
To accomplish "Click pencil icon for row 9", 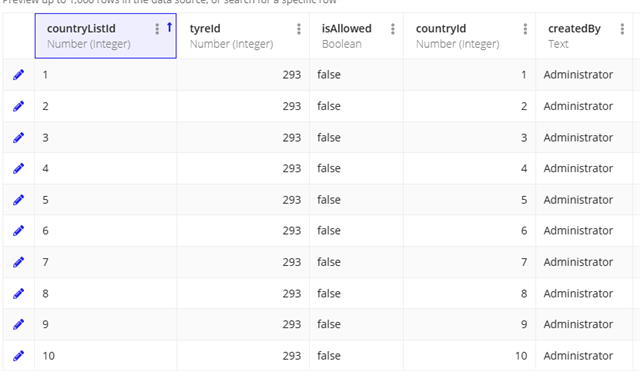I will pyautogui.click(x=18, y=324).
